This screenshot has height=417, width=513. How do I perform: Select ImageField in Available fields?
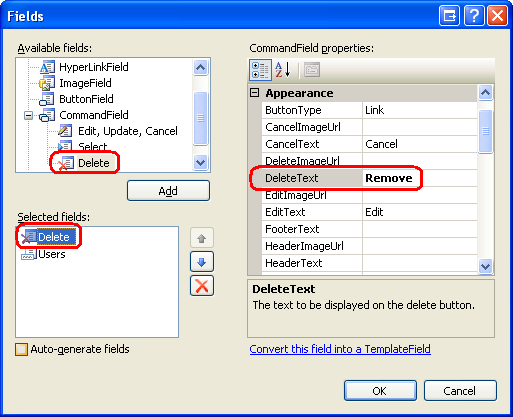(85, 83)
